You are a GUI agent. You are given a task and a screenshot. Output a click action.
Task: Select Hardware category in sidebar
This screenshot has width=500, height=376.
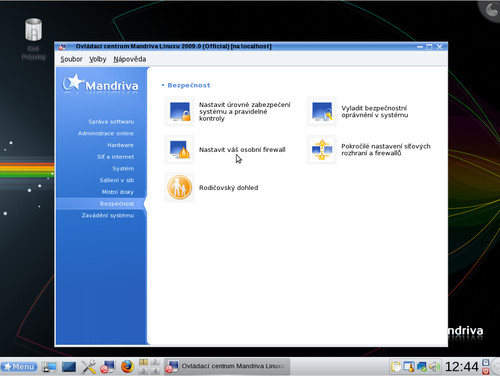click(120, 145)
